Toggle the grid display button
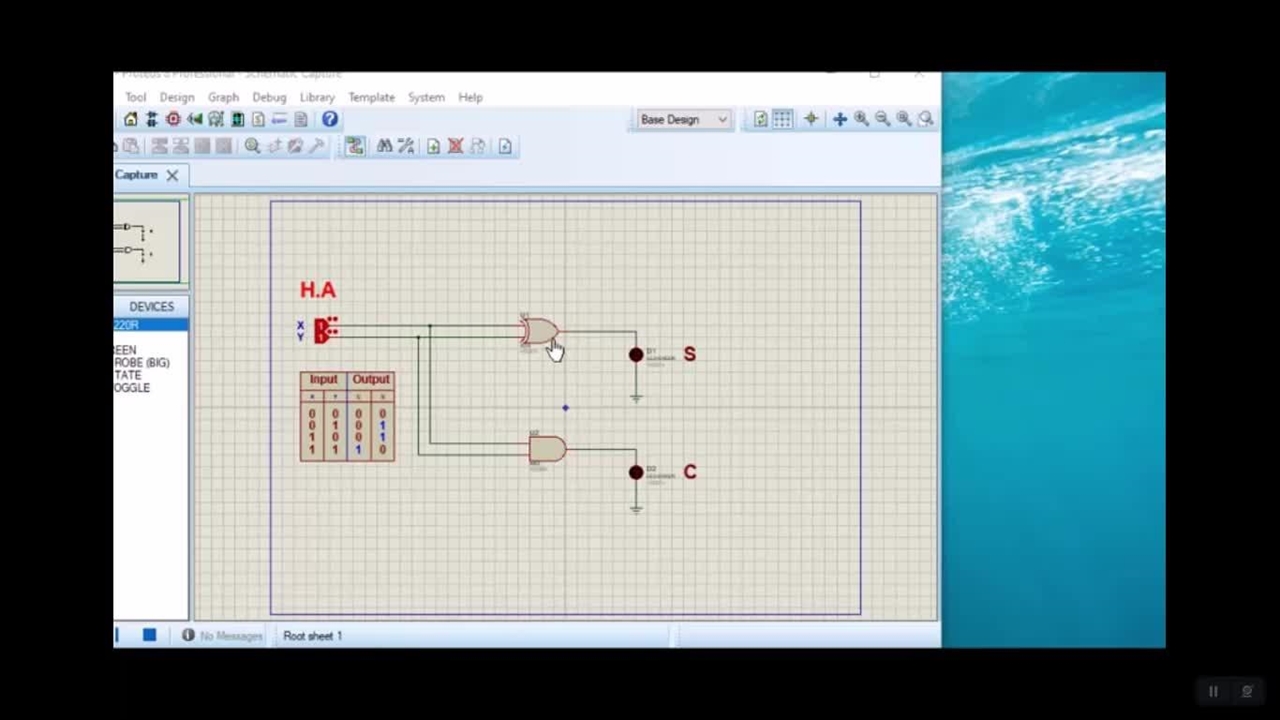Screen dimensions: 1280x720 point(782,119)
